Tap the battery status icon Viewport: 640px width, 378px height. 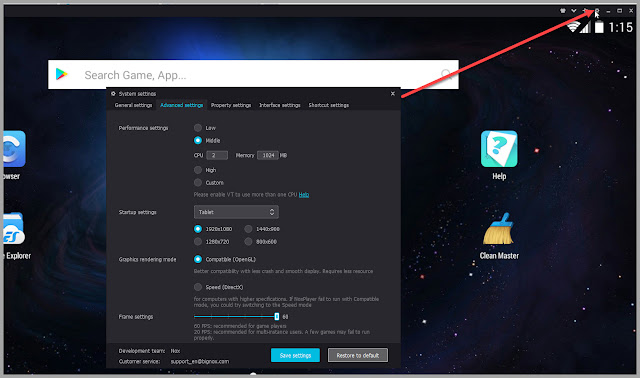point(599,27)
